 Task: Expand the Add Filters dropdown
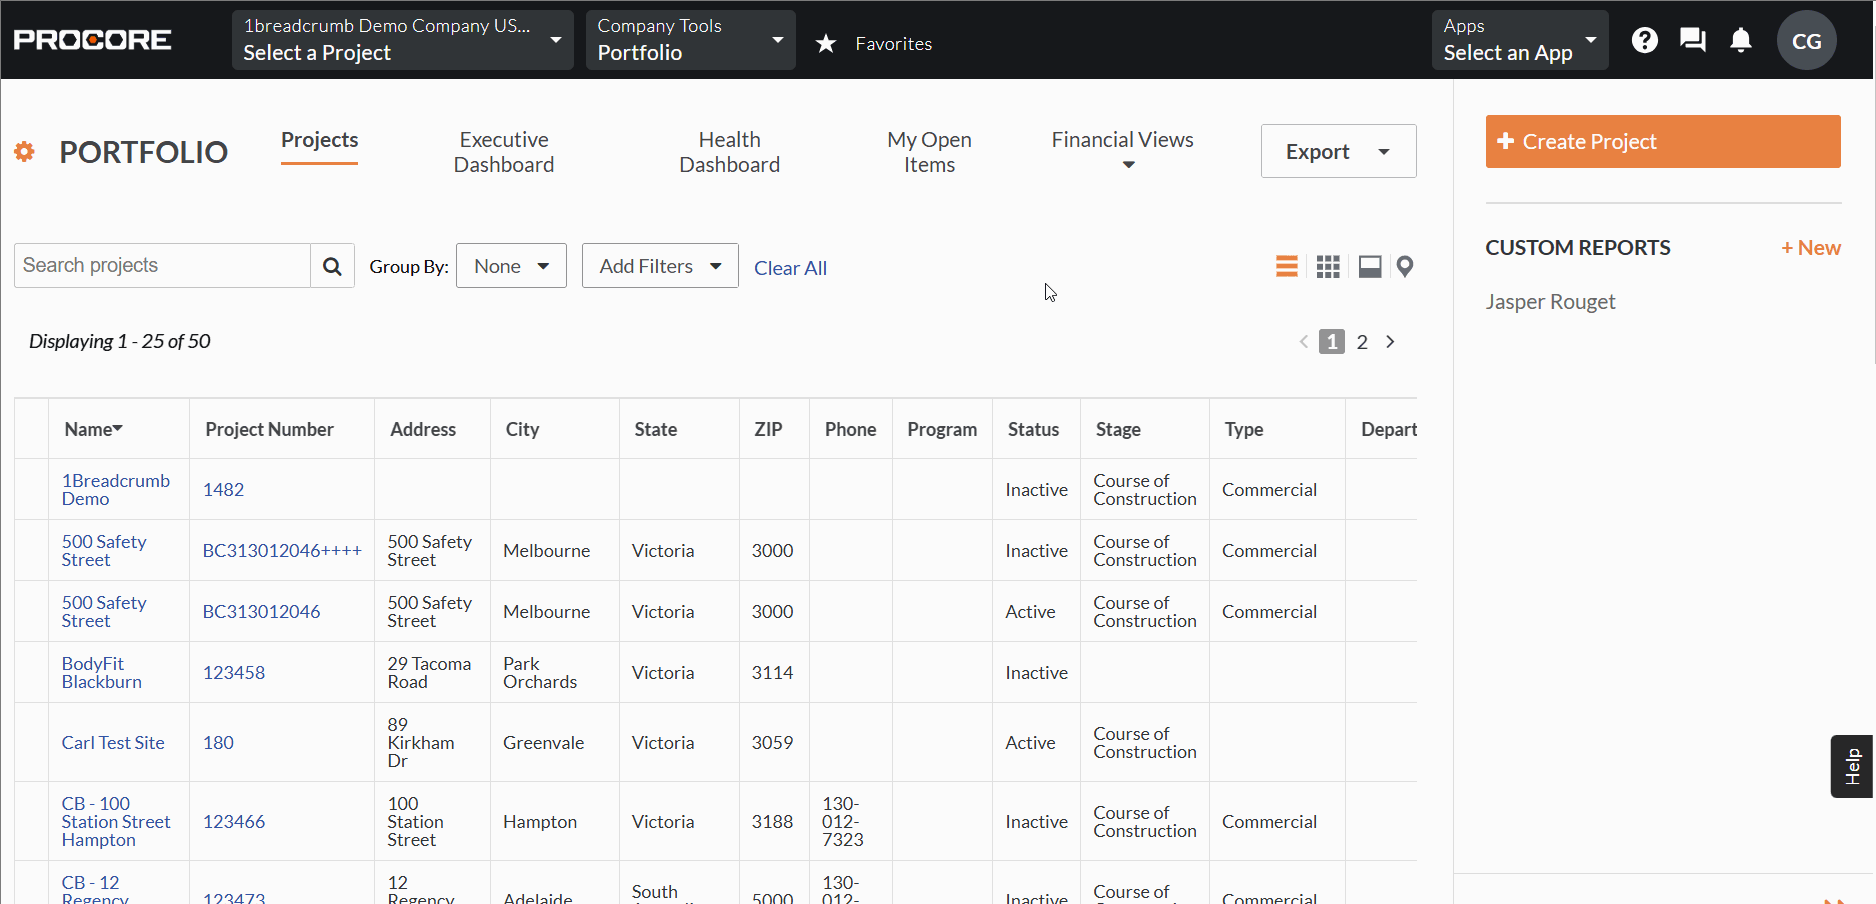coord(659,265)
